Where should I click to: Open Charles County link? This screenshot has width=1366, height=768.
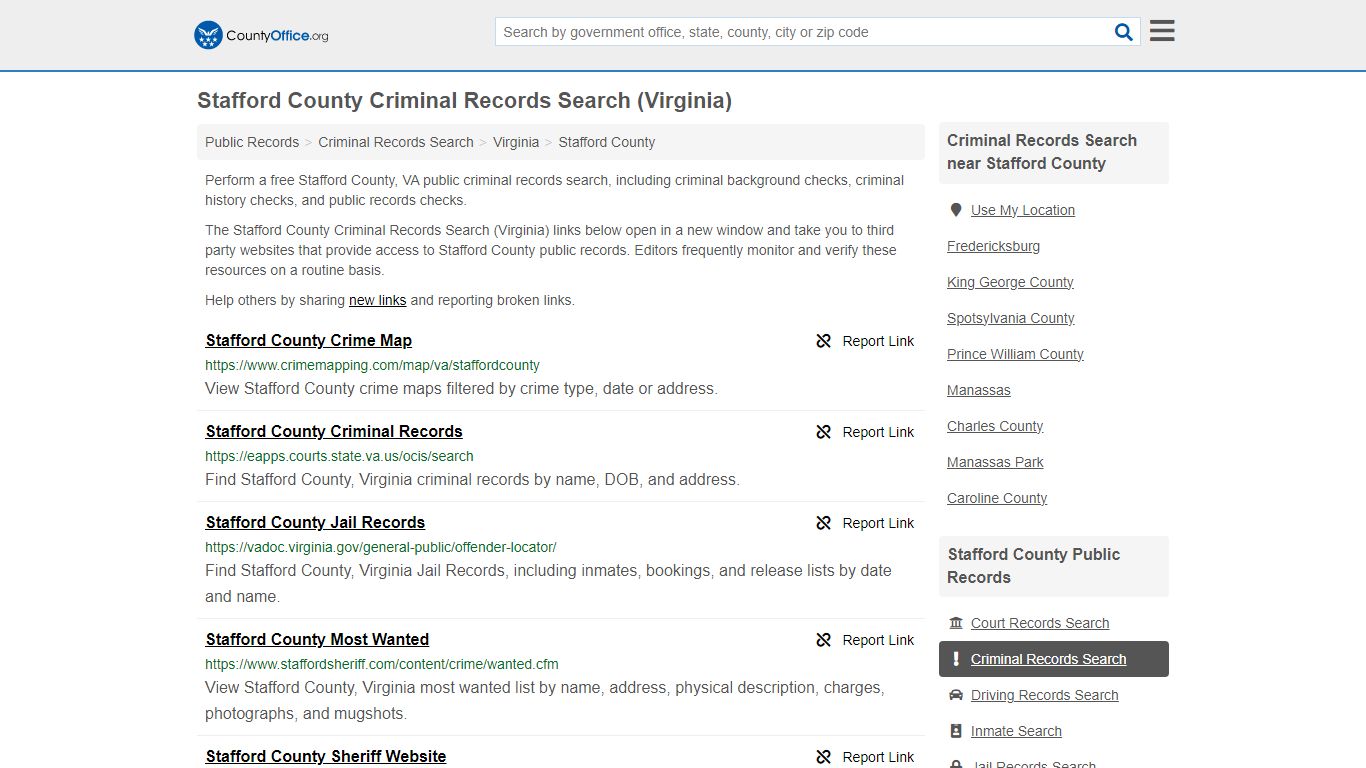tap(995, 426)
